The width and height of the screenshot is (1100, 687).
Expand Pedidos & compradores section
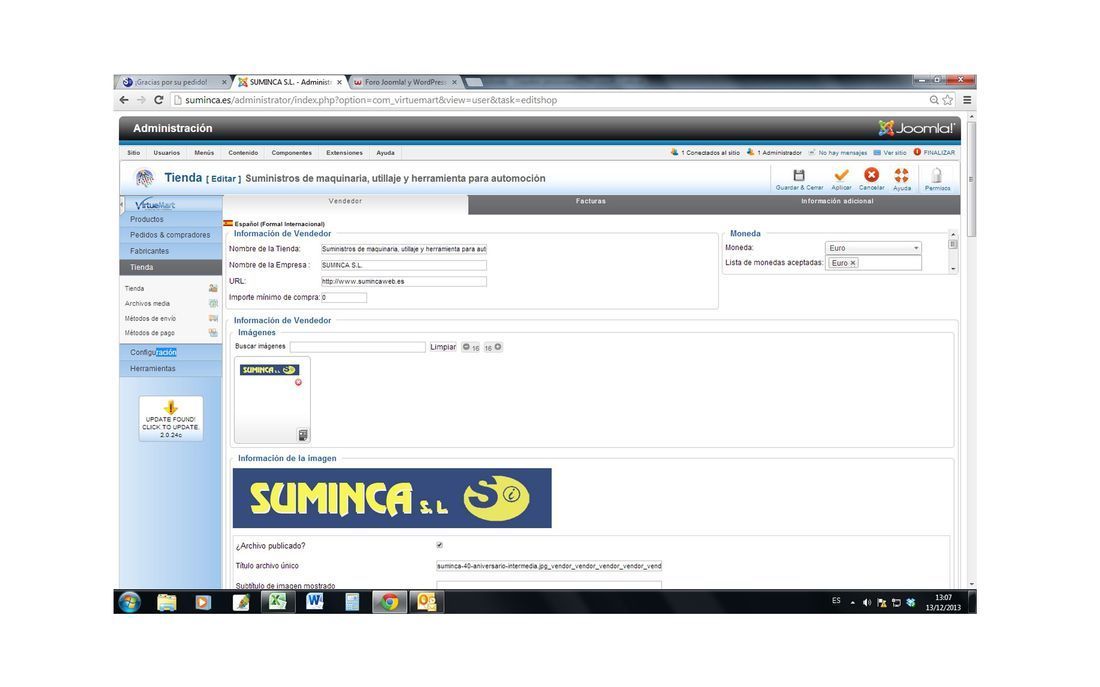tap(170, 235)
